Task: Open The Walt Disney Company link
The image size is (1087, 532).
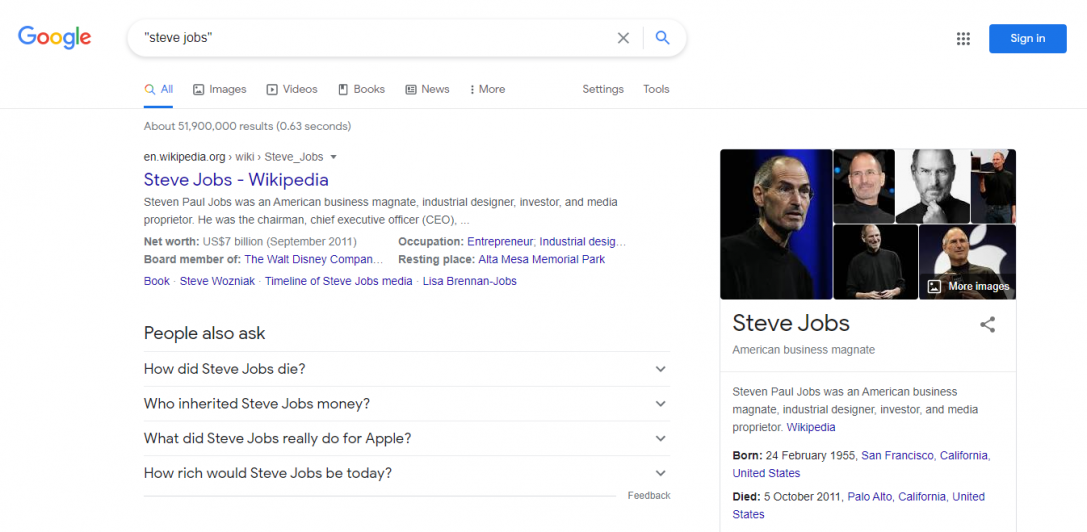Action: click(313, 259)
